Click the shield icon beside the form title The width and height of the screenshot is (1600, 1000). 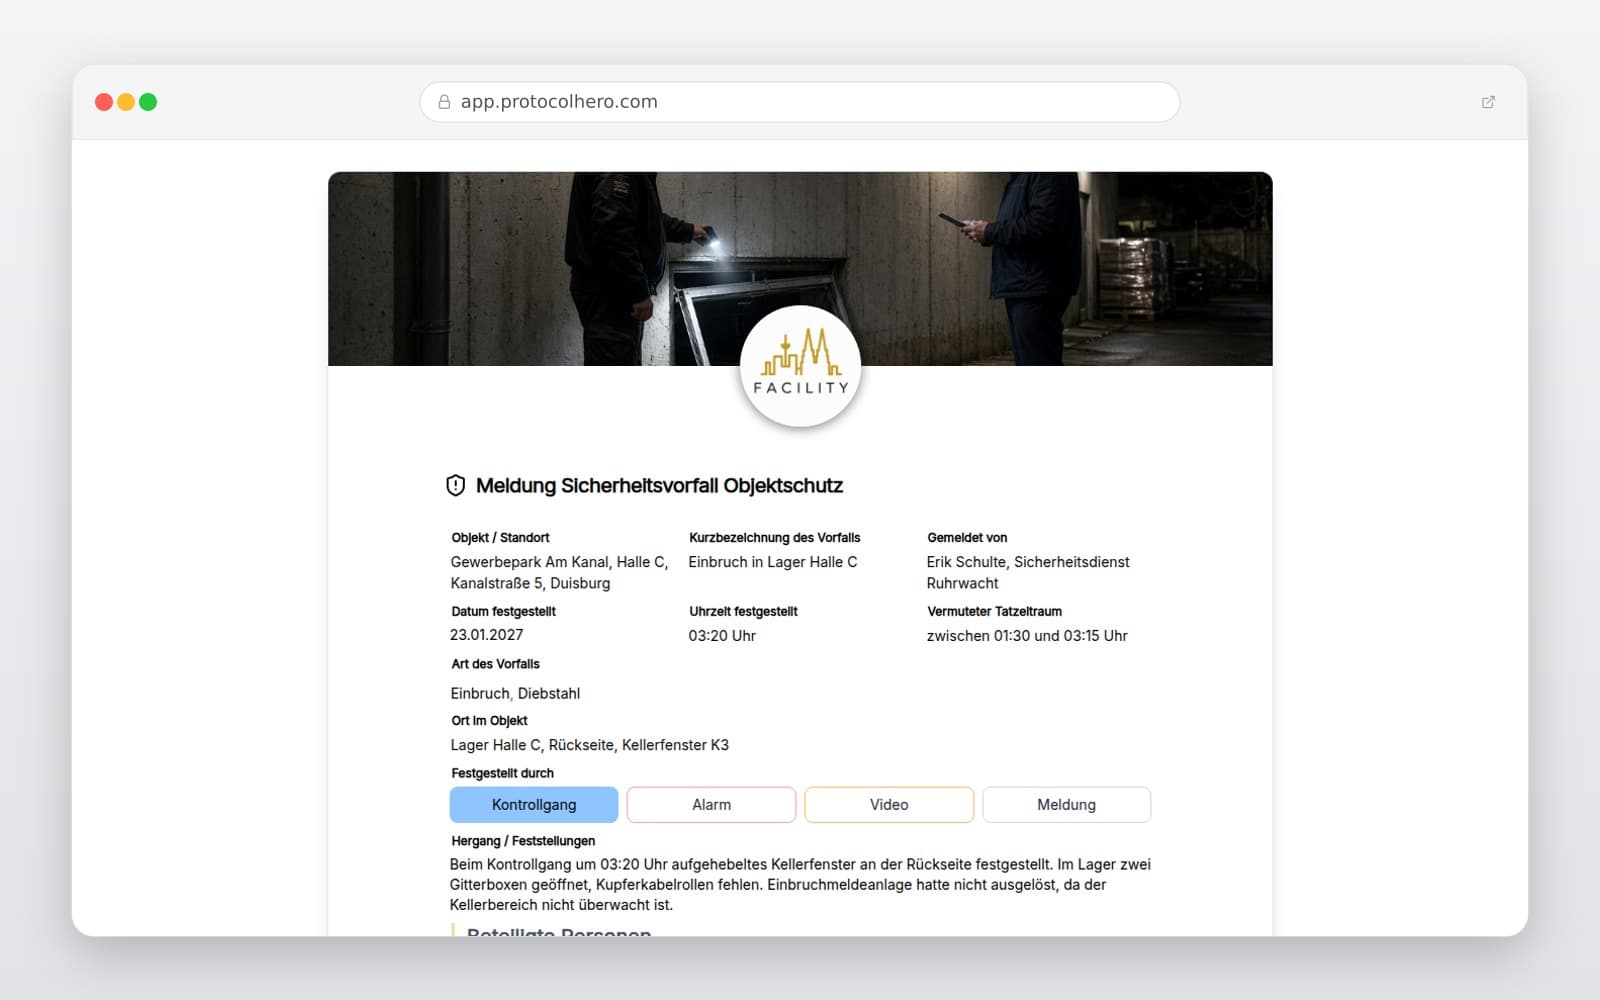pyautogui.click(x=455, y=486)
